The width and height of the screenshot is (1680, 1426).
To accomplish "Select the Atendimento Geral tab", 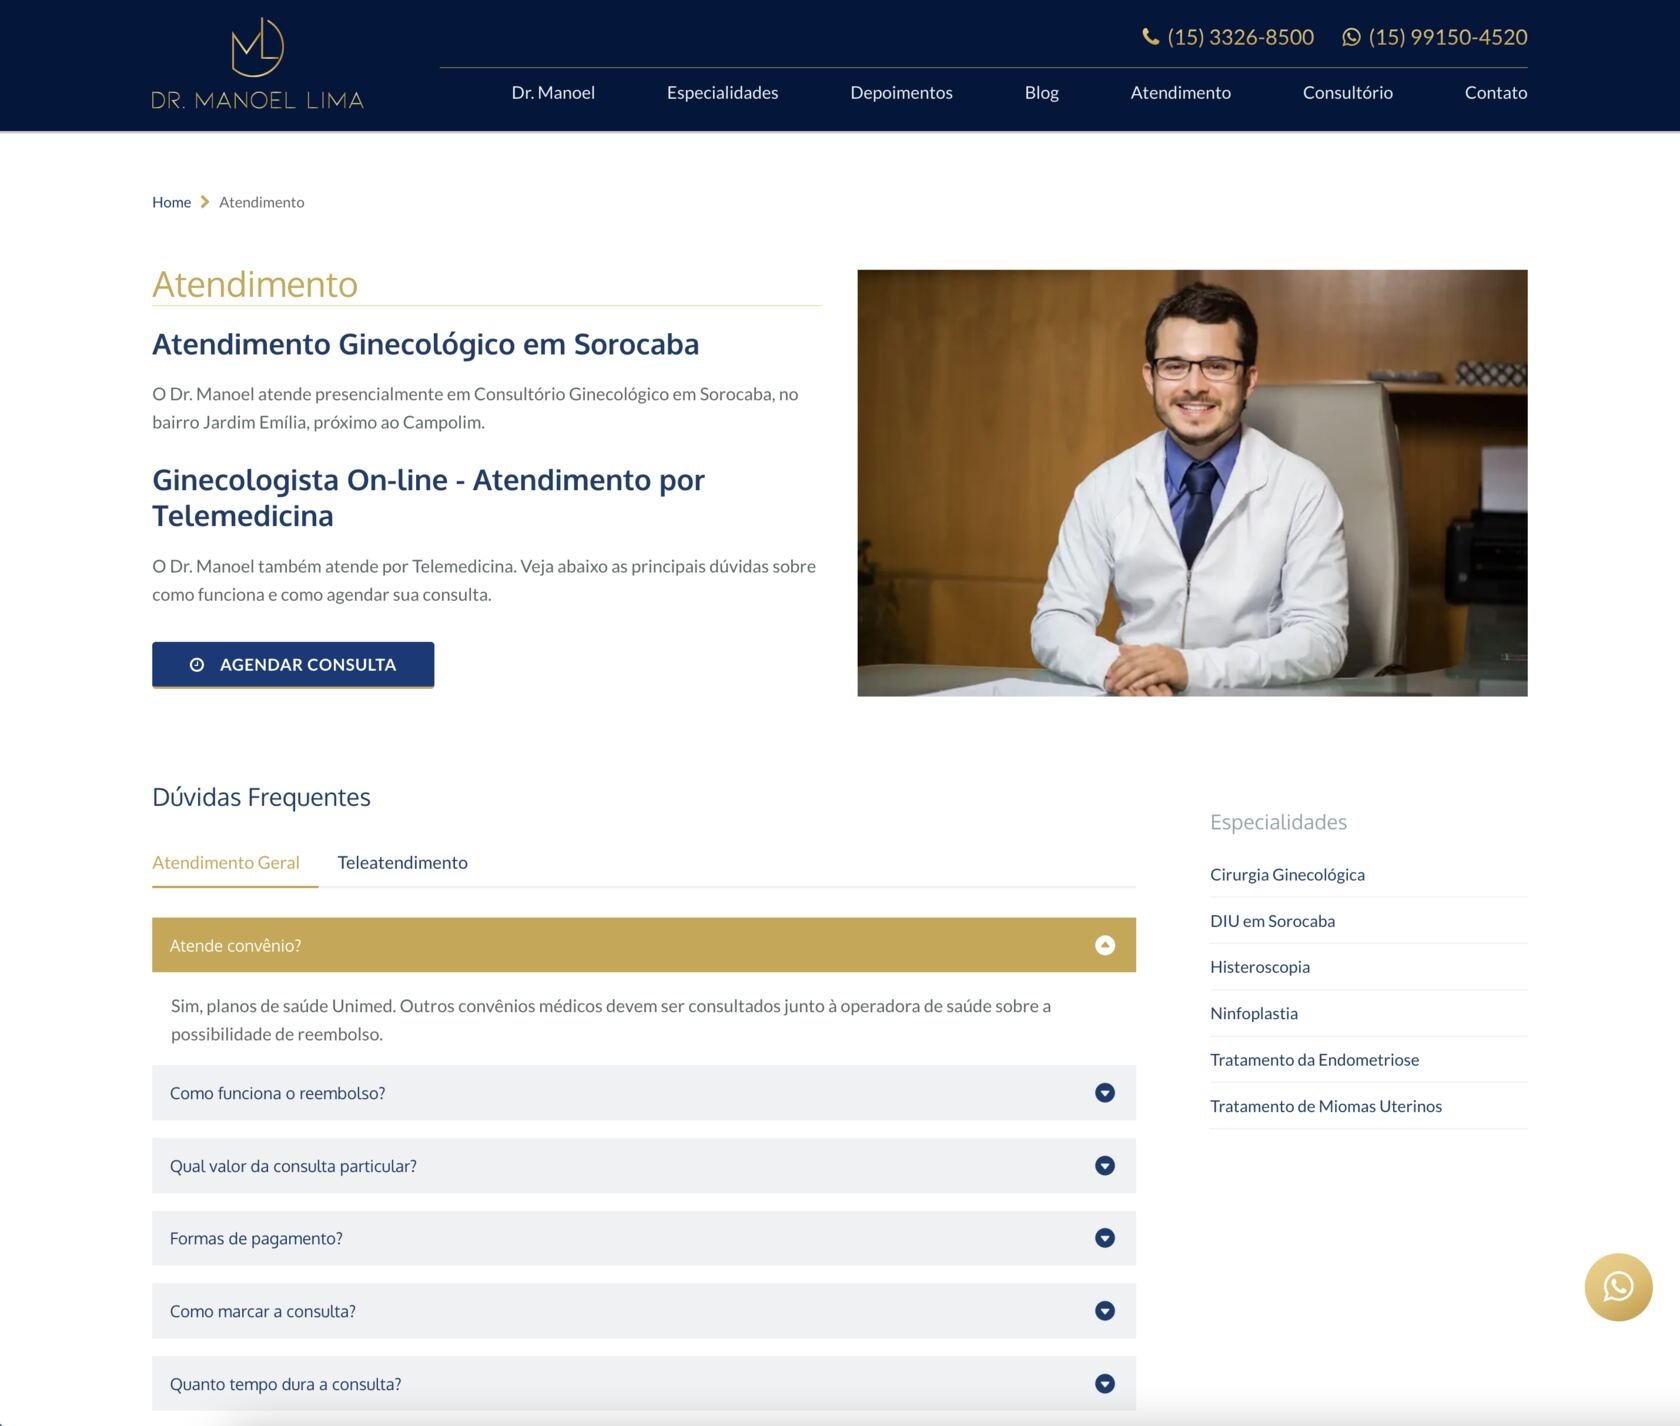I will (226, 863).
